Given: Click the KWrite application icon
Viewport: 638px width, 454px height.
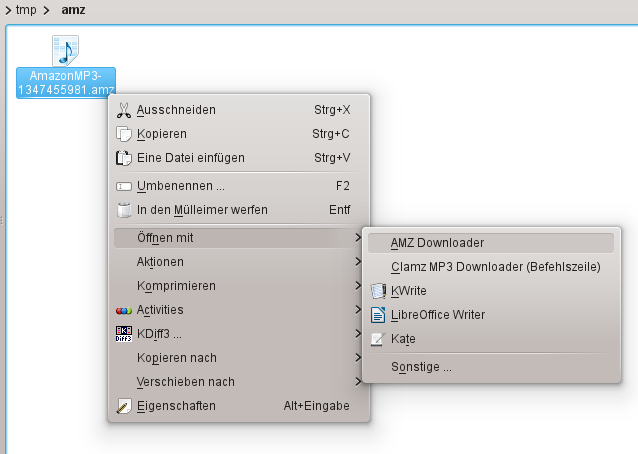Looking at the screenshot, I should pyautogui.click(x=378, y=291).
